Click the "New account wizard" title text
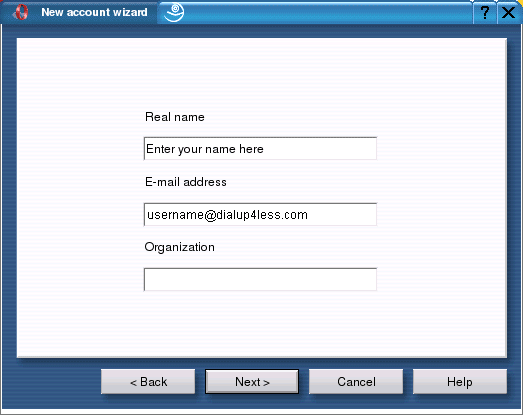 94,12
